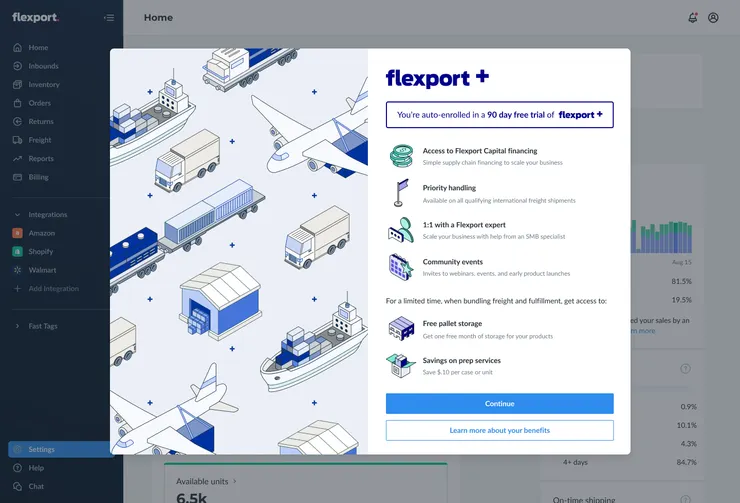
Task: Open Learn more about your benefits
Action: [x=499, y=430]
